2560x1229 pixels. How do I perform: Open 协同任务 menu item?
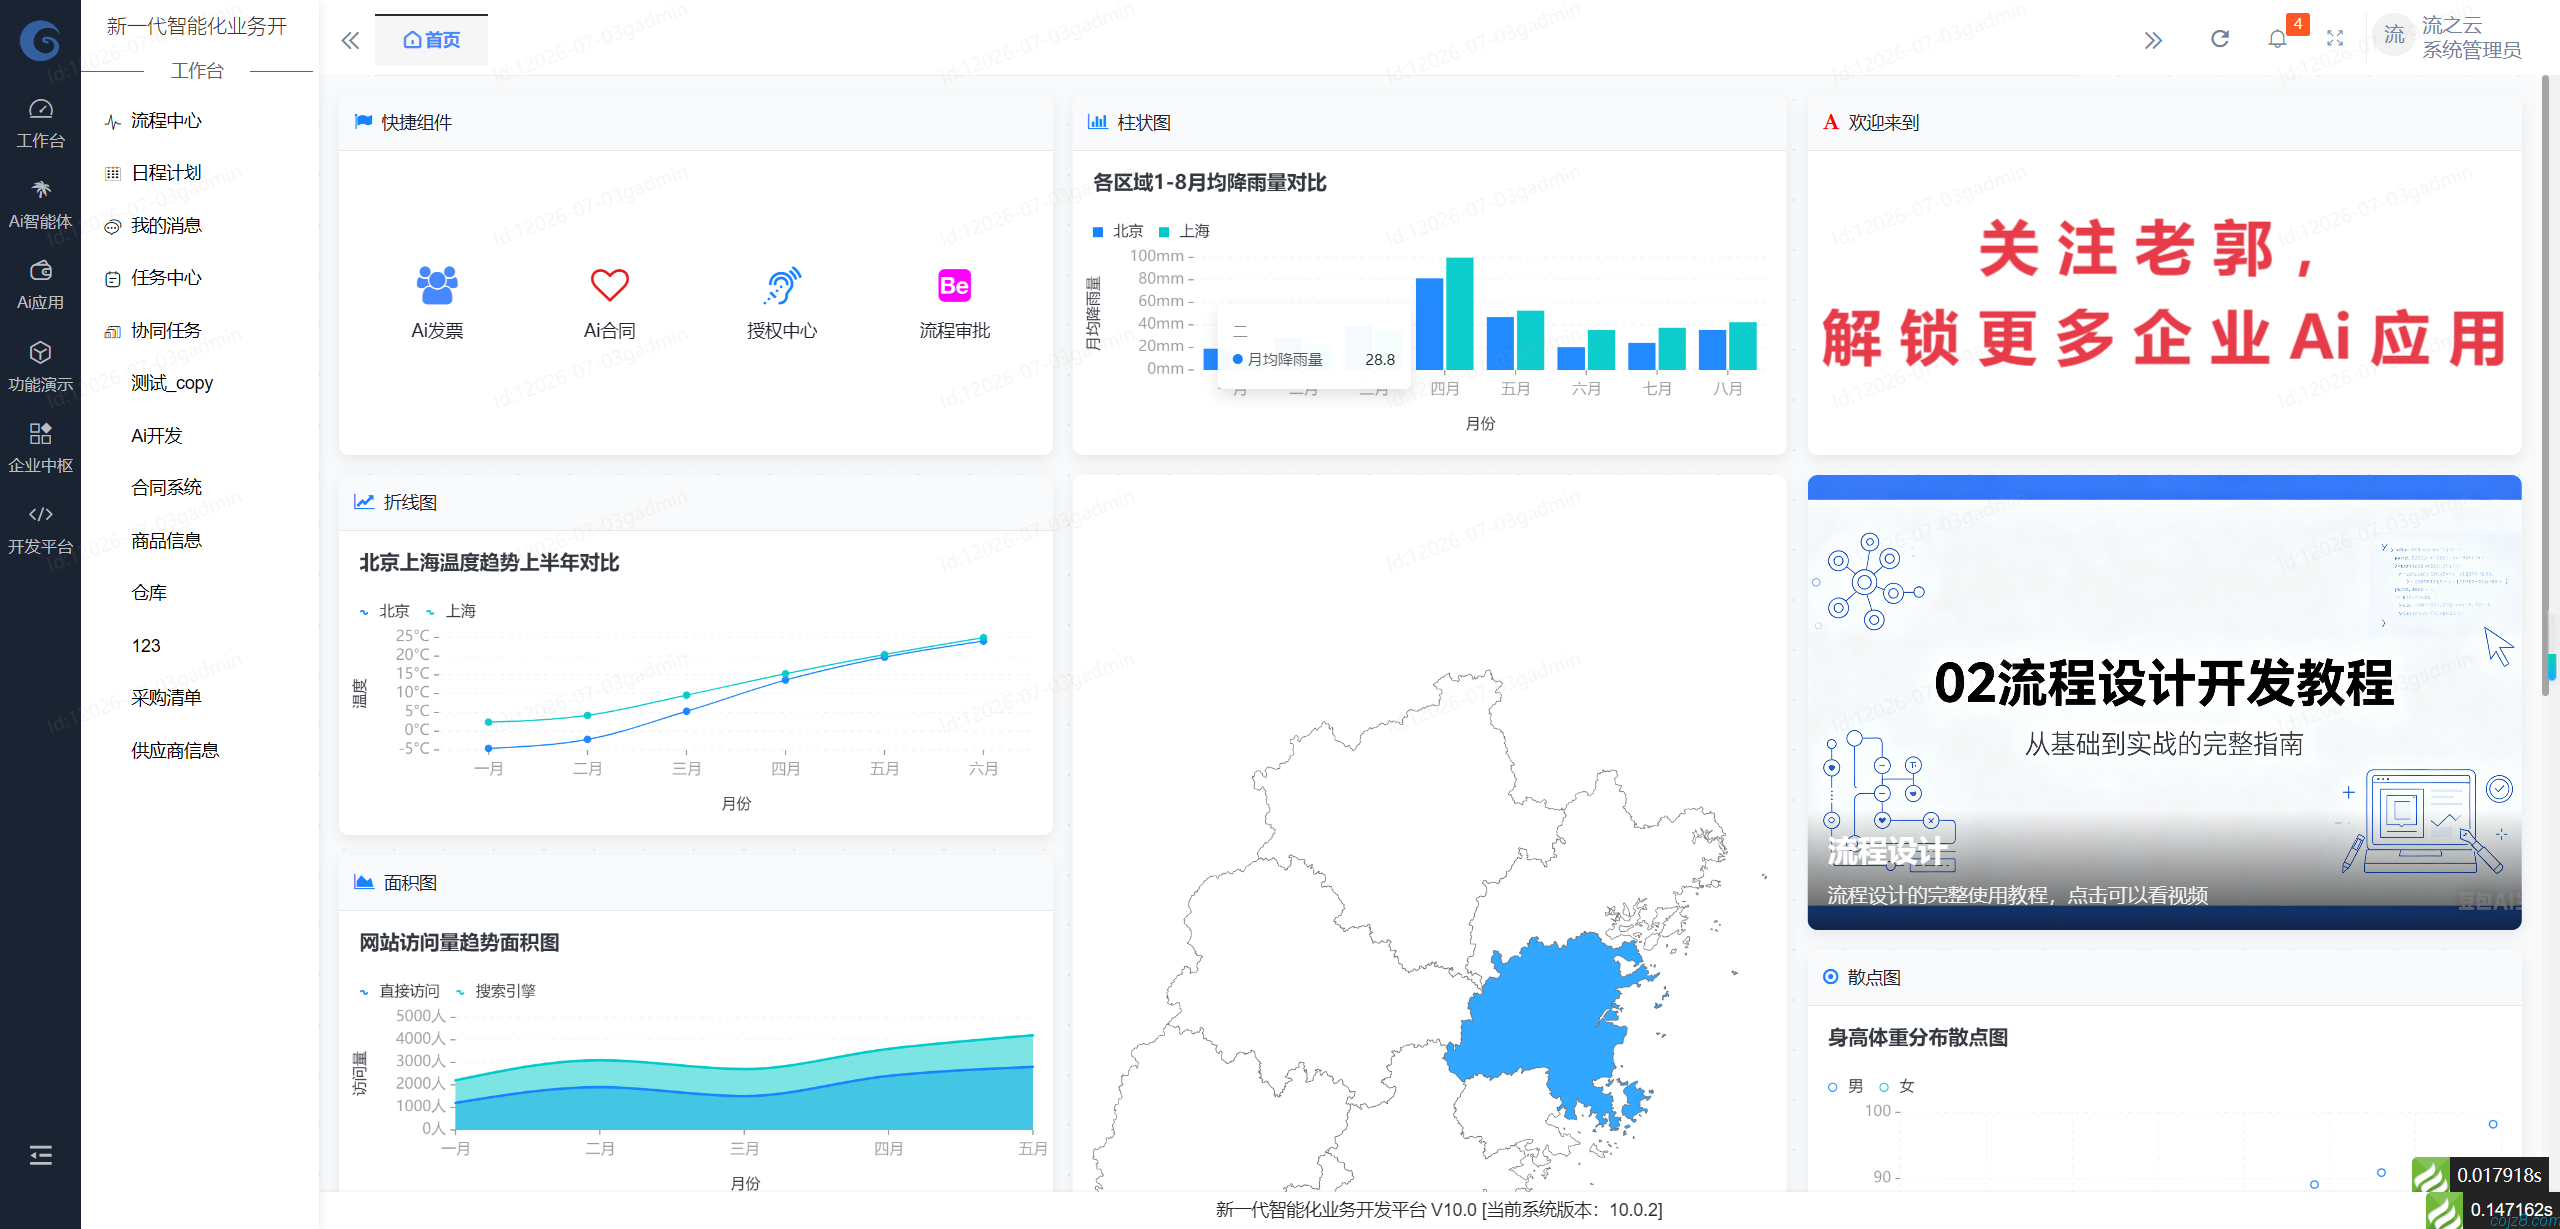click(166, 331)
